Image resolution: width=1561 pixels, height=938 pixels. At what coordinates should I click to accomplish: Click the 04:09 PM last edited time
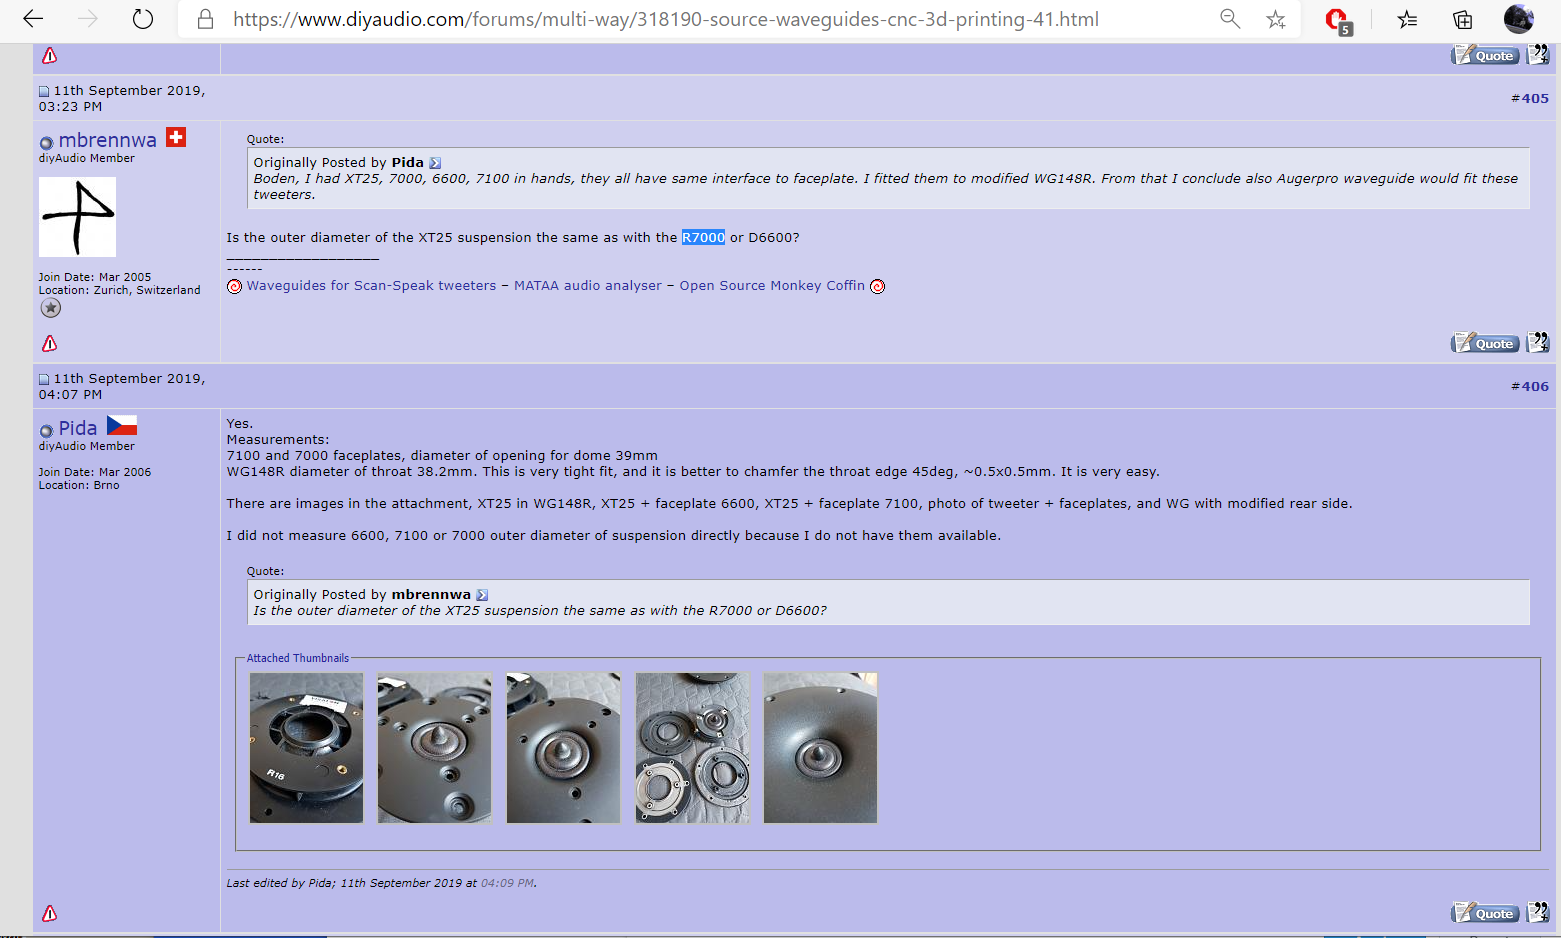click(507, 883)
